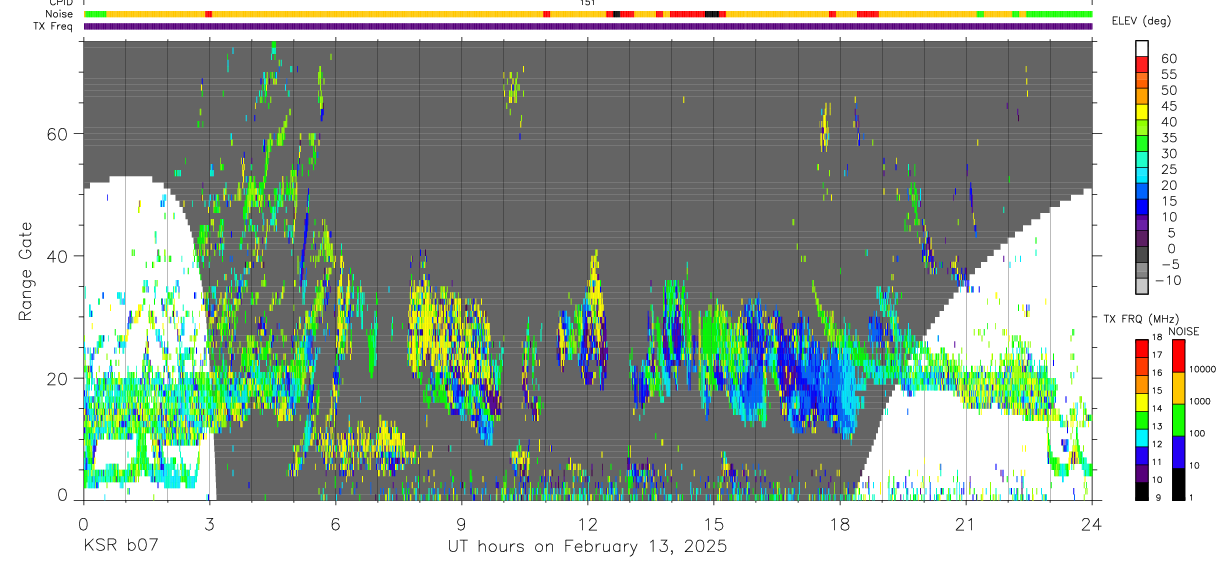Pick the red top swatch of NOISE bar

1178,355
